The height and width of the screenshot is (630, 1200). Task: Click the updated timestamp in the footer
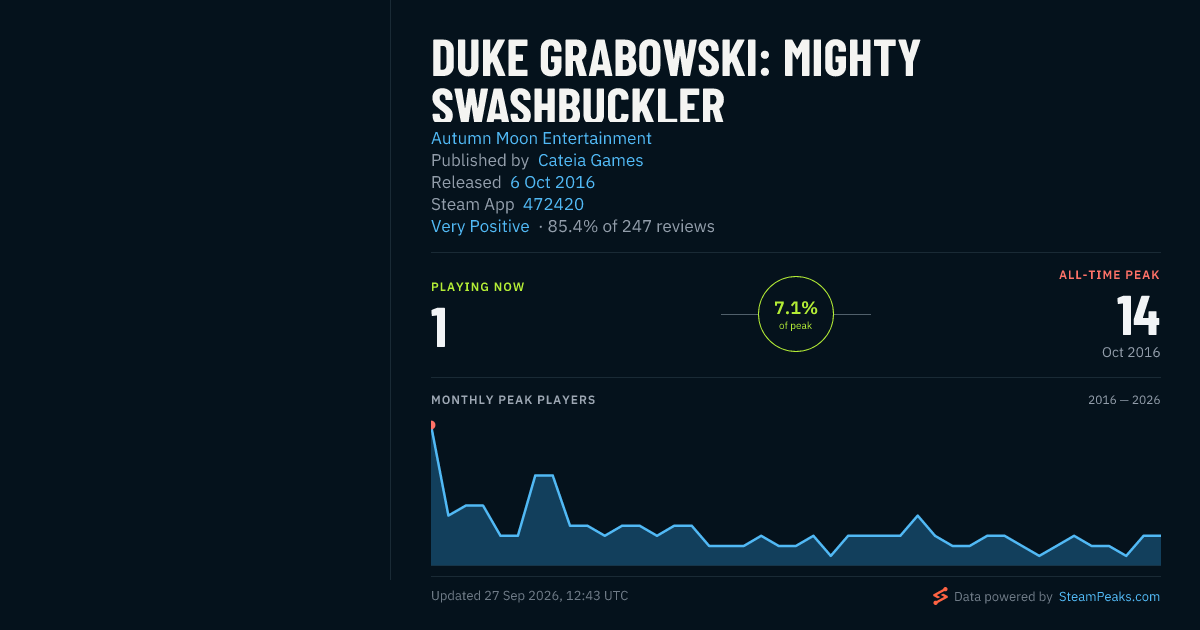[530, 596]
